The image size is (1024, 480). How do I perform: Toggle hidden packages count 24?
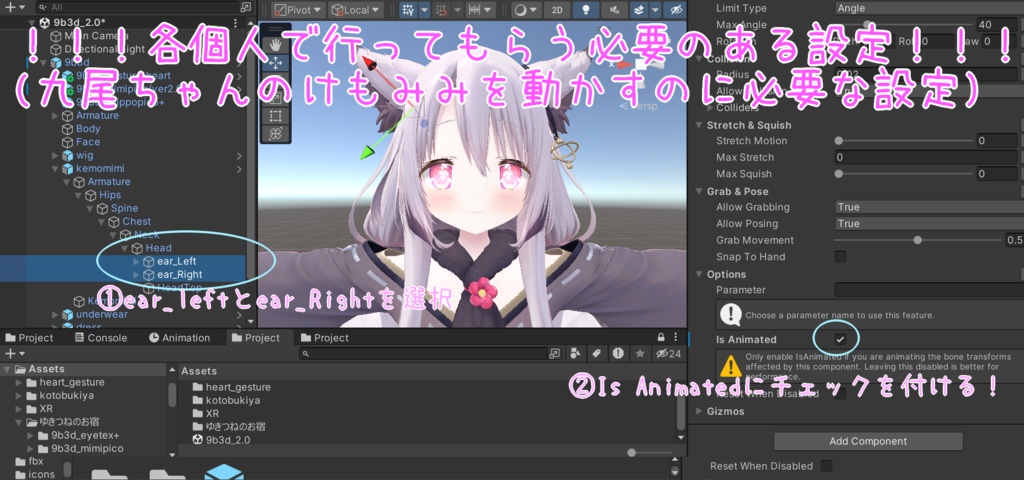coord(668,353)
